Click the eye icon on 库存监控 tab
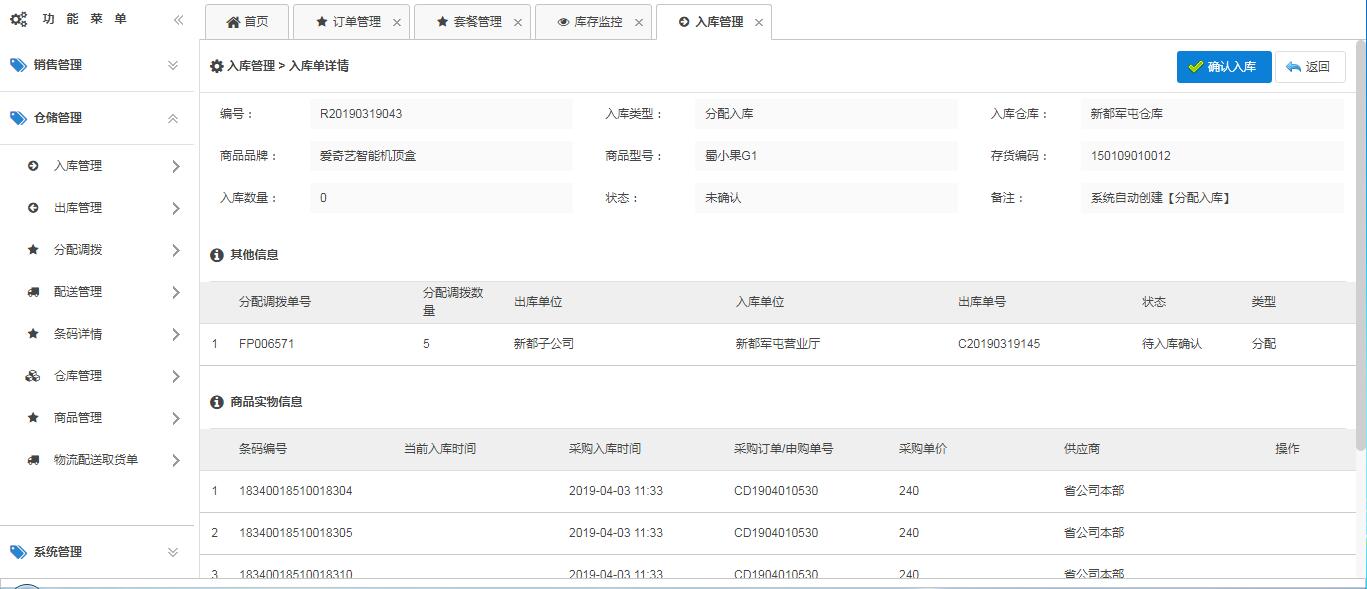The height and width of the screenshot is (589, 1367). tap(563, 22)
